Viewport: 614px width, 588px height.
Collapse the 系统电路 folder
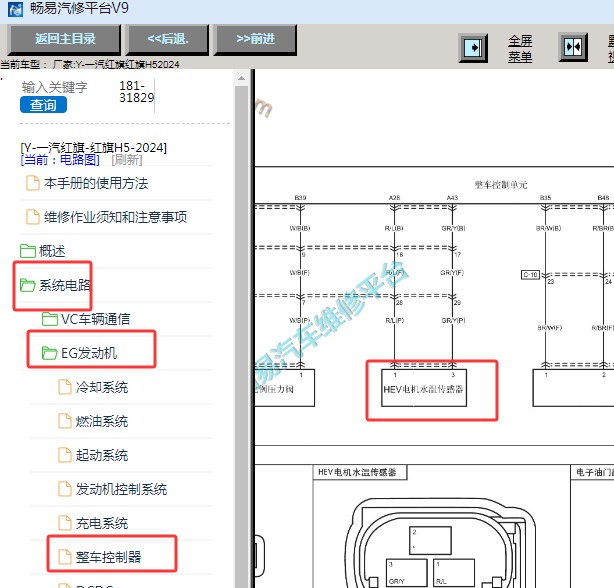[64, 285]
